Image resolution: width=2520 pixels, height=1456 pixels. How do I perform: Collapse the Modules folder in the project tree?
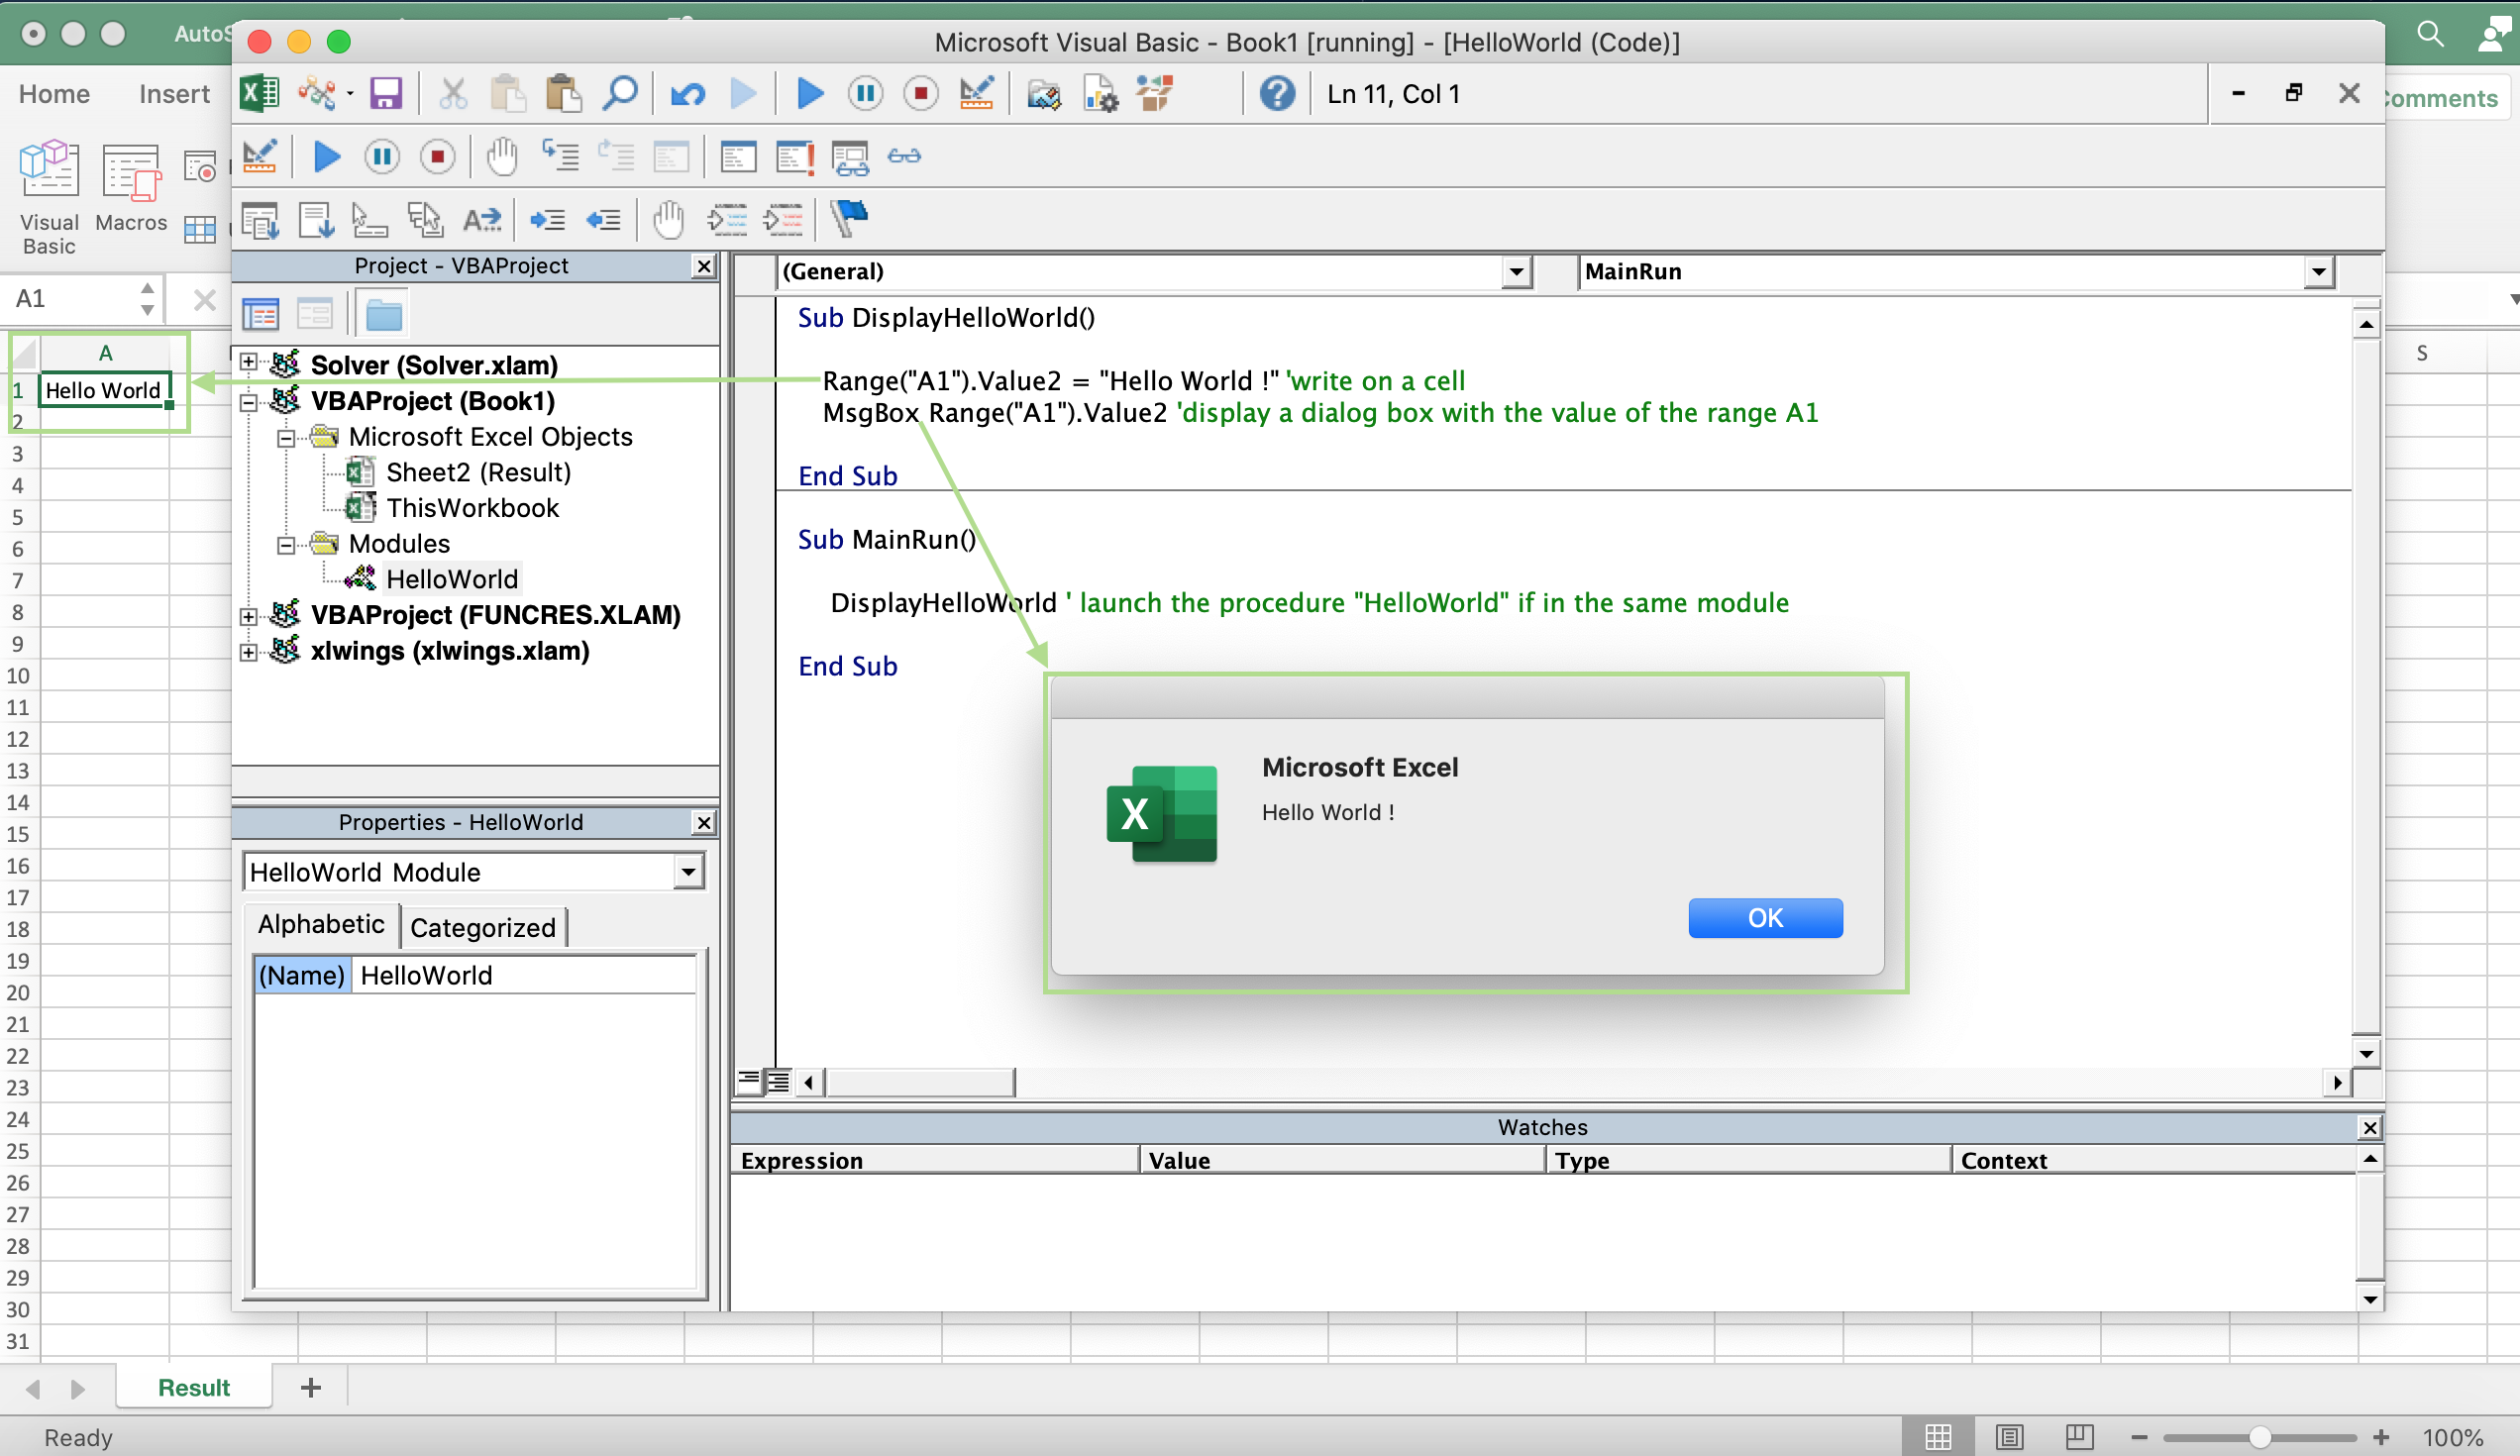click(286, 545)
